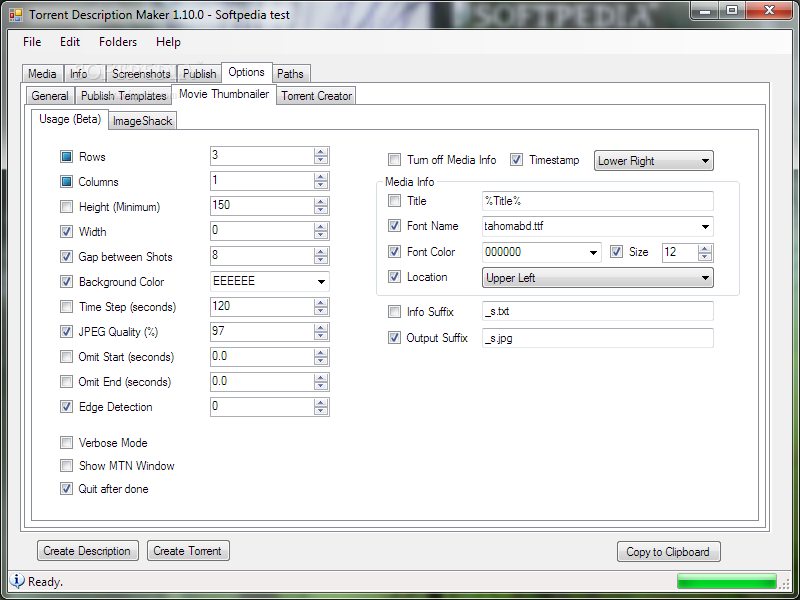
Task: Toggle the Location checkbox
Action: [x=394, y=277]
